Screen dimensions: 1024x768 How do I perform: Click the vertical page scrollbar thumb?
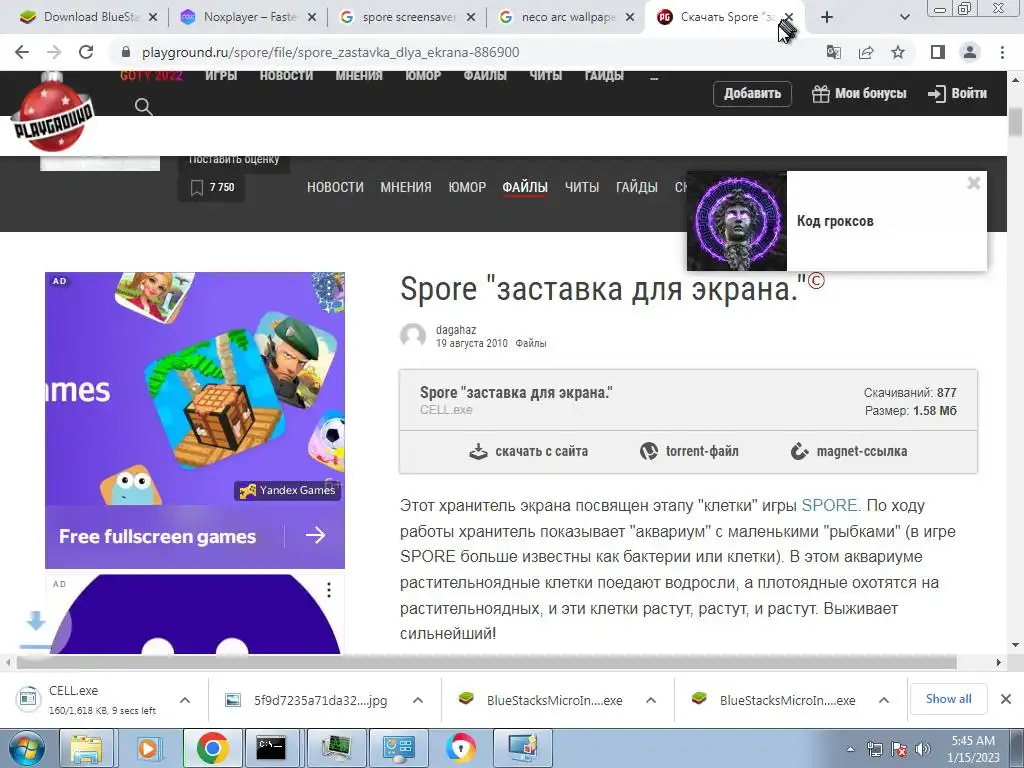coord(1015,122)
